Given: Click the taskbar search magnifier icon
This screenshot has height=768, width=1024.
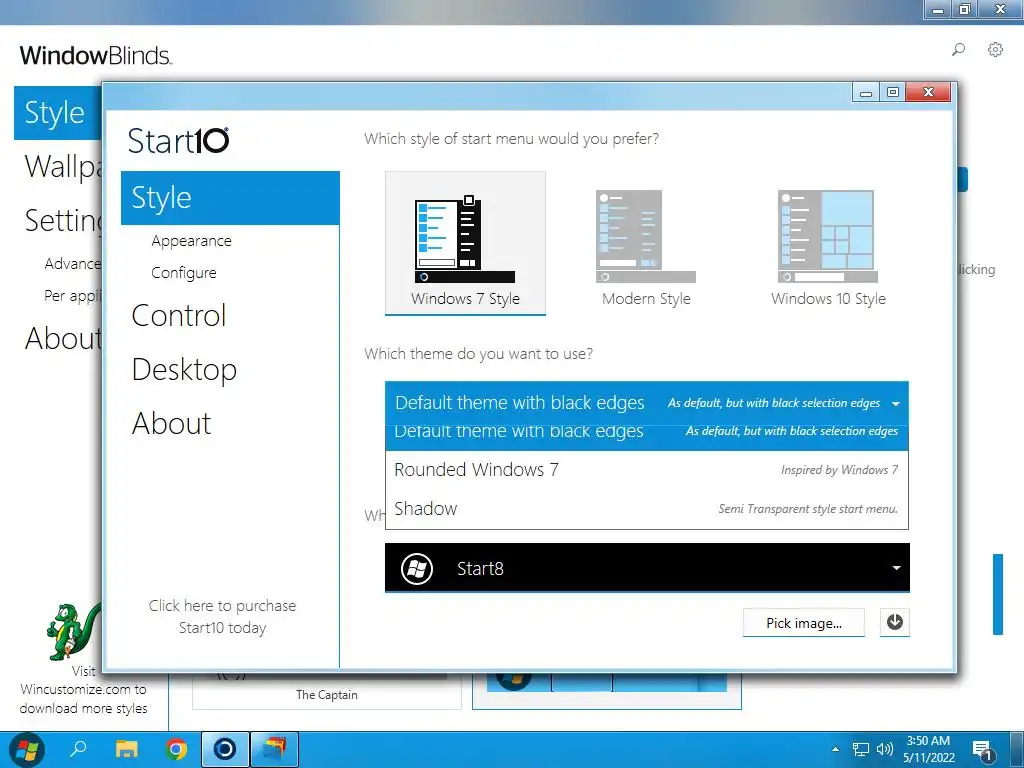Looking at the screenshot, I should (x=78, y=748).
